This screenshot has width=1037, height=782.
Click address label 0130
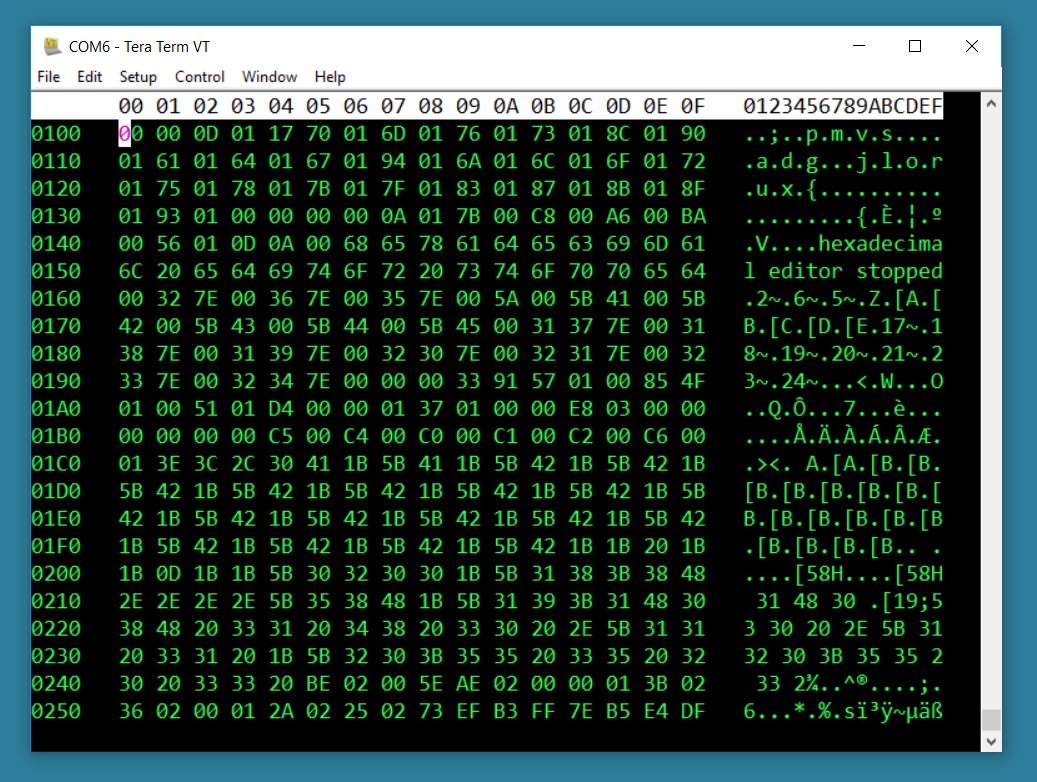tap(56, 216)
